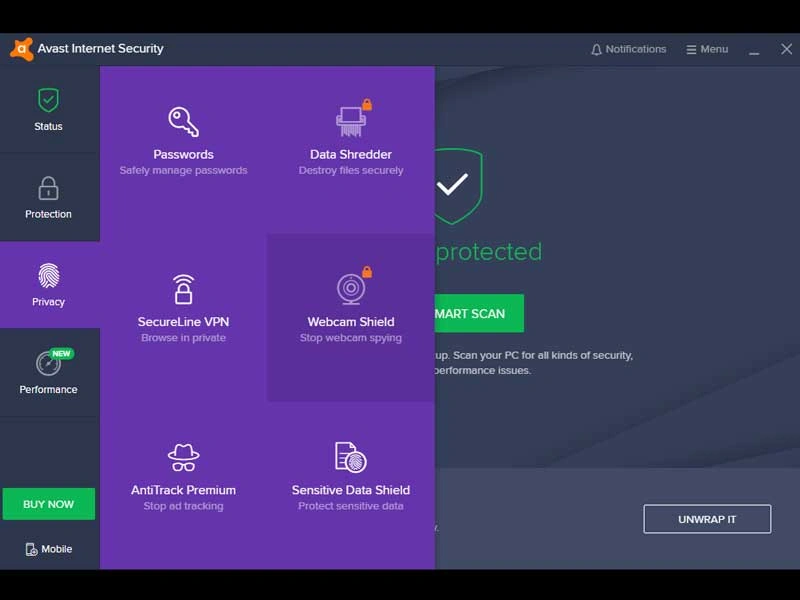
Task: Click the UNWRAP IT button
Action: (x=707, y=519)
